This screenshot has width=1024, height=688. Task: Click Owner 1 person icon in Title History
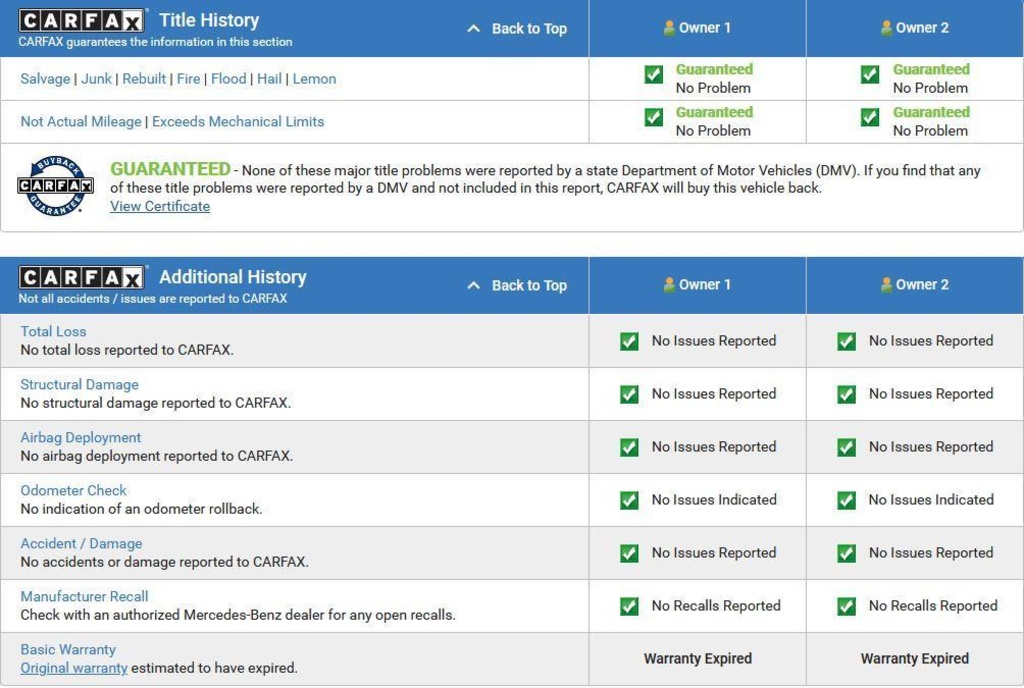tap(669, 28)
